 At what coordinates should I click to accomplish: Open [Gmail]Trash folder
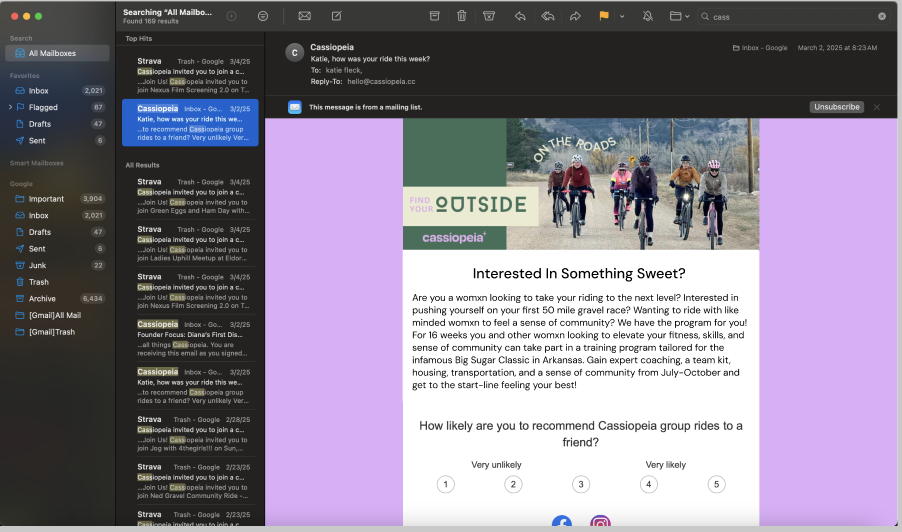tap(57, 332)
